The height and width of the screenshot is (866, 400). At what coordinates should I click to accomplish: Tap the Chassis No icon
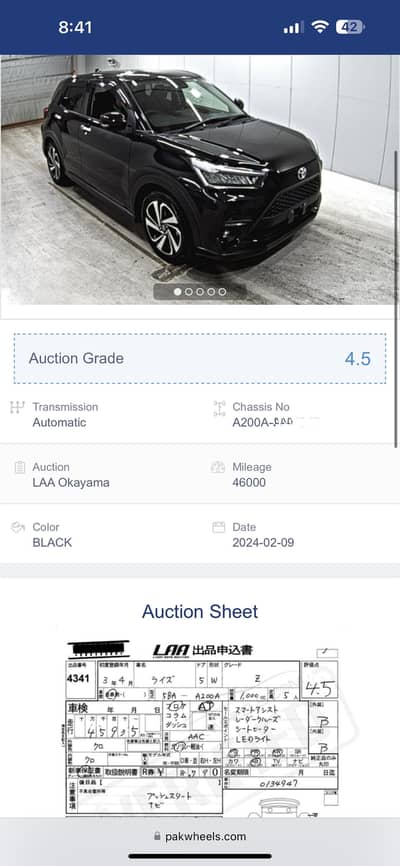219,409
